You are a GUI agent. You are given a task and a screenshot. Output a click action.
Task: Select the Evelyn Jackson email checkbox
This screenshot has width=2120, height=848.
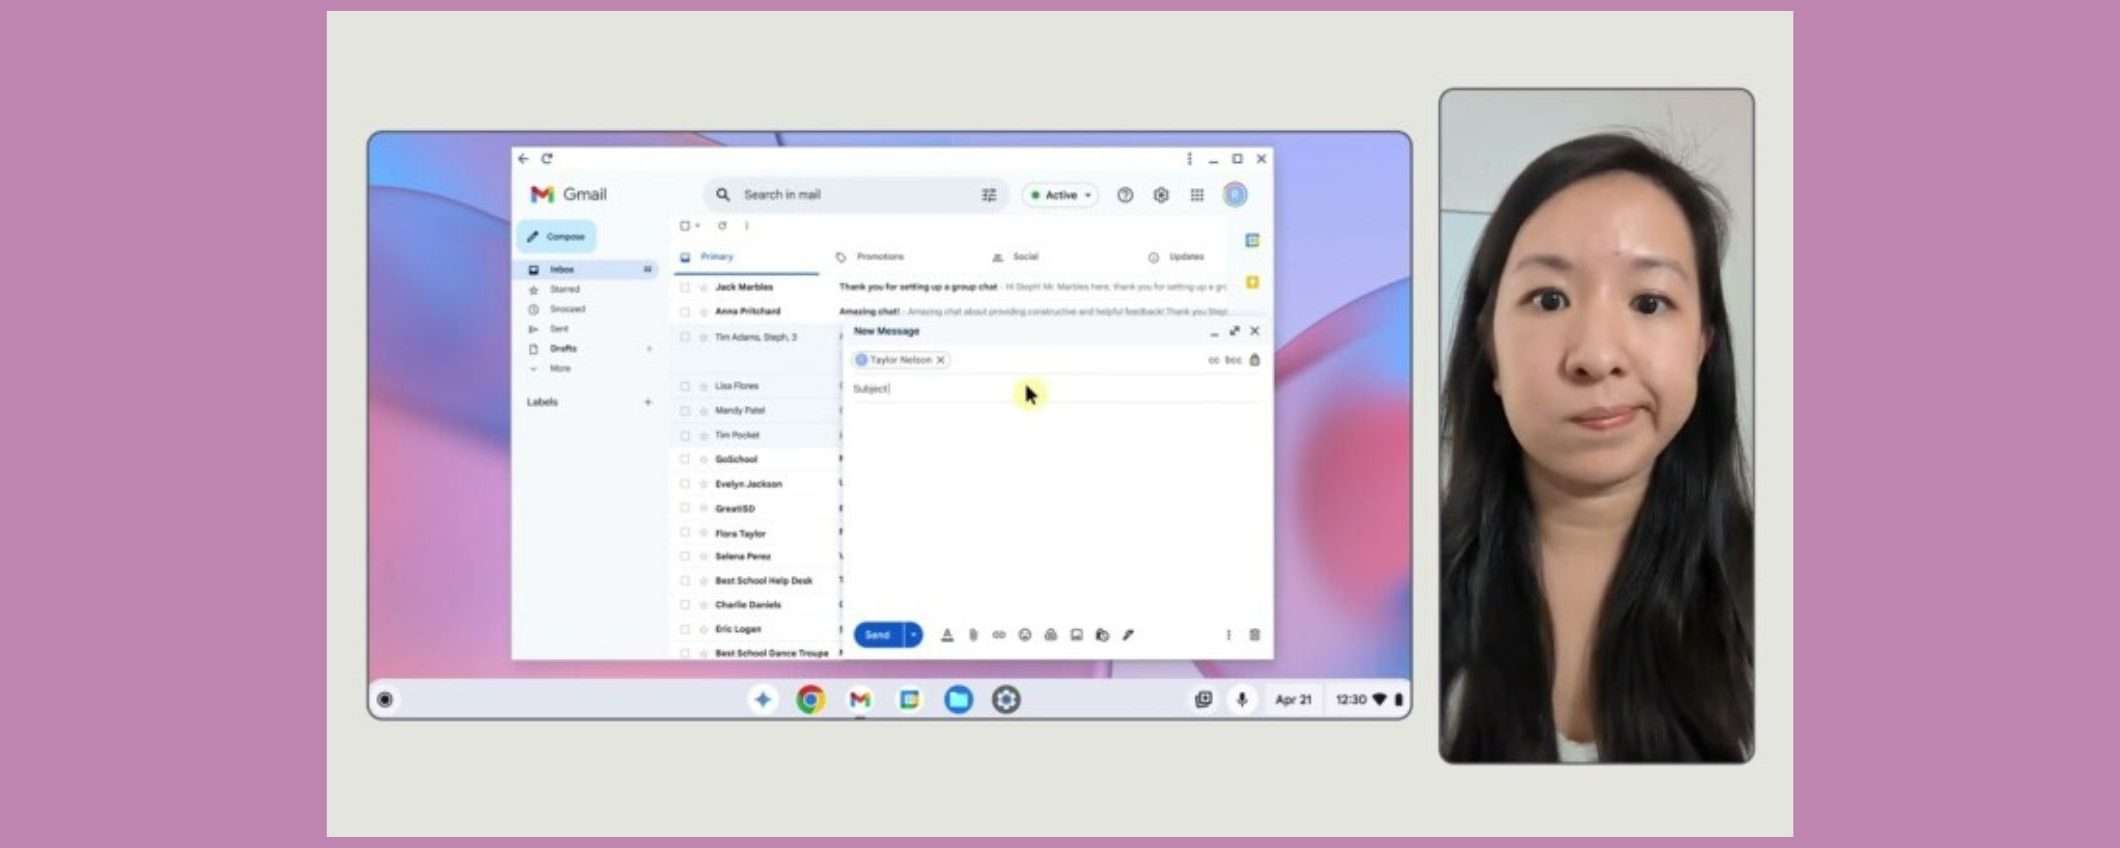[x=685, y=484]
